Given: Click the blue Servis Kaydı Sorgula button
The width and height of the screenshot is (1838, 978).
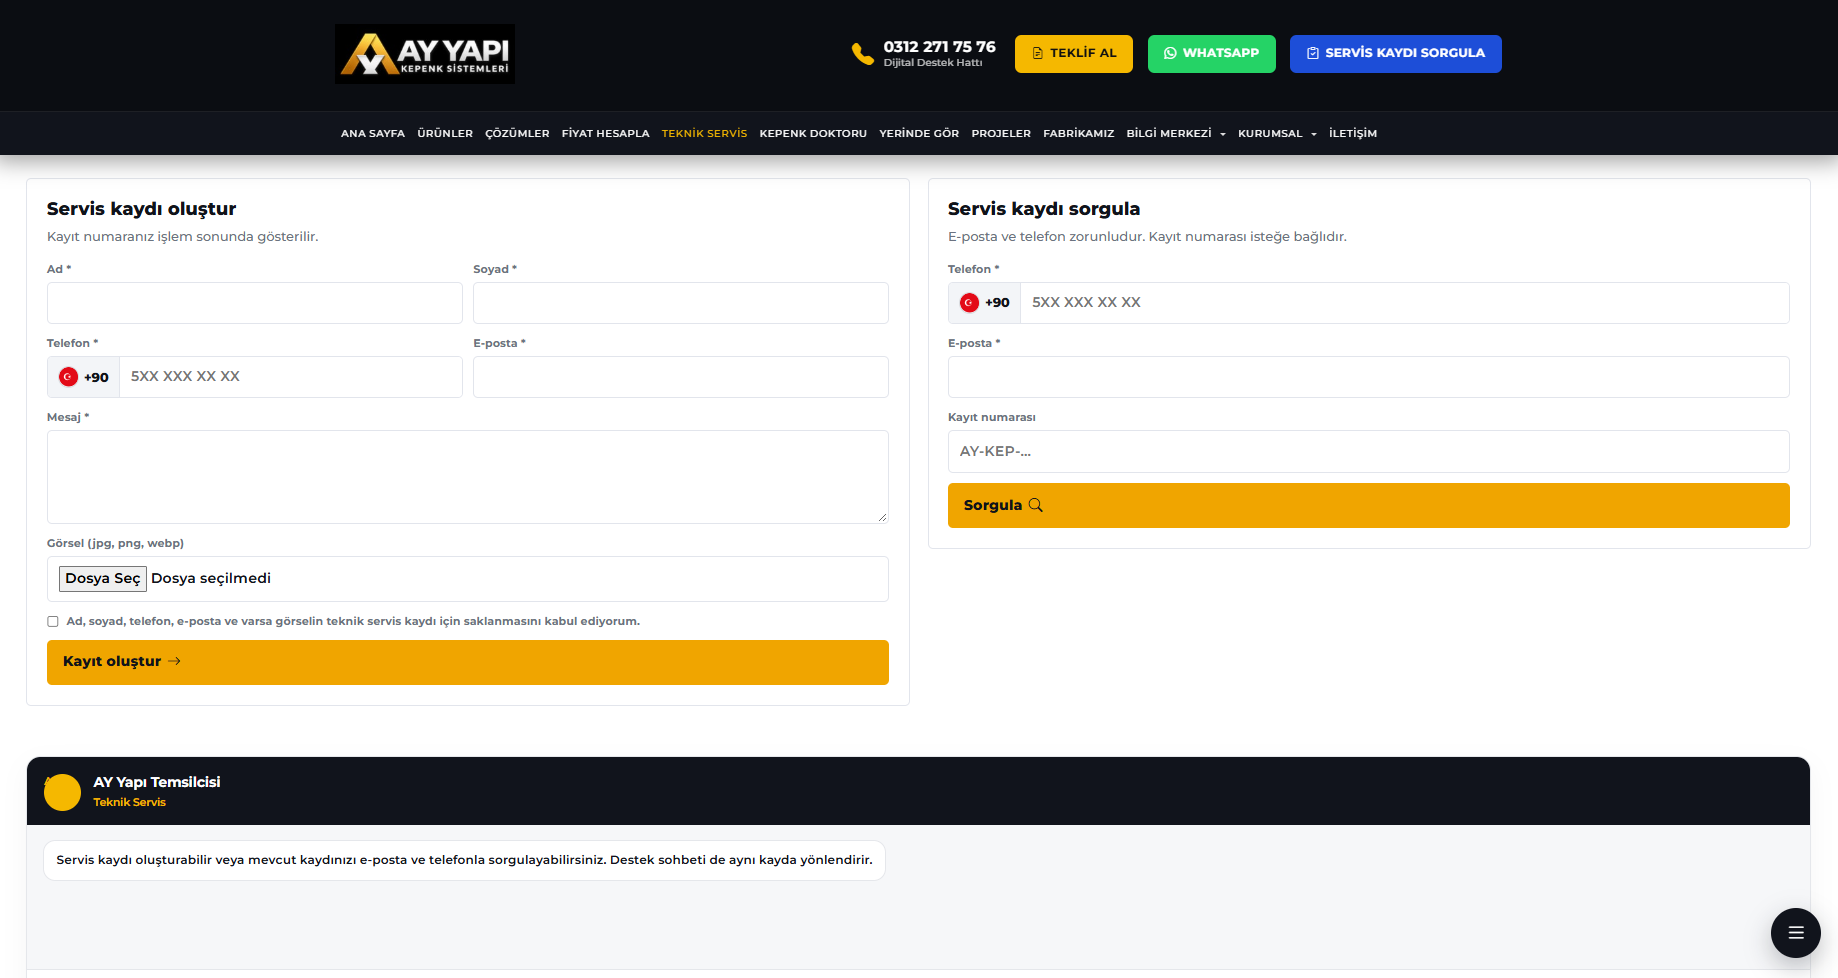Looking at the screenshot, I should (1396, 54).
